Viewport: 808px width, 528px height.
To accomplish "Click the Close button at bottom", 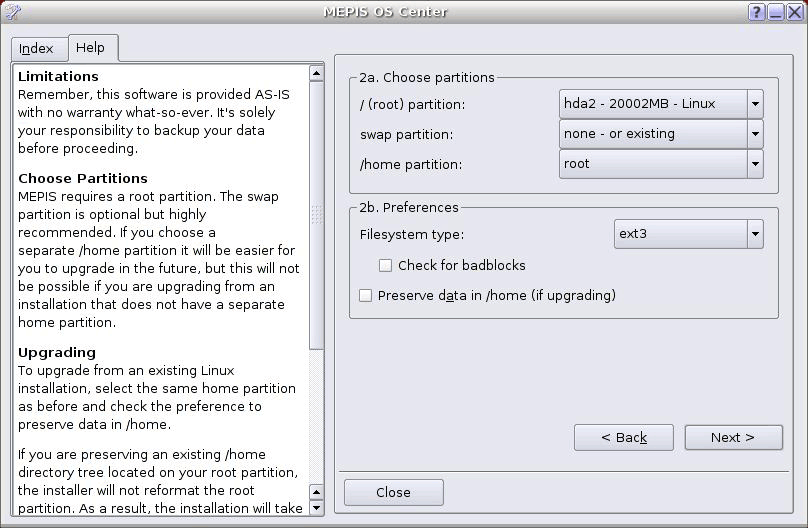I will (394, 492).
